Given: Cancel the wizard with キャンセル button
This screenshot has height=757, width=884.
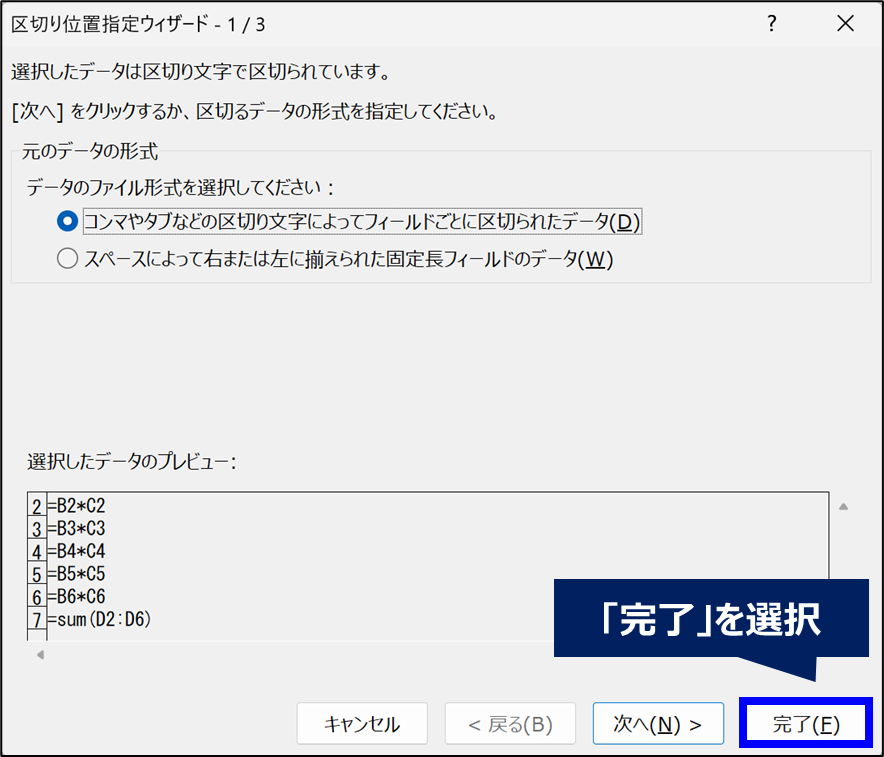Looking at the screenshot, I should (362, 724).
